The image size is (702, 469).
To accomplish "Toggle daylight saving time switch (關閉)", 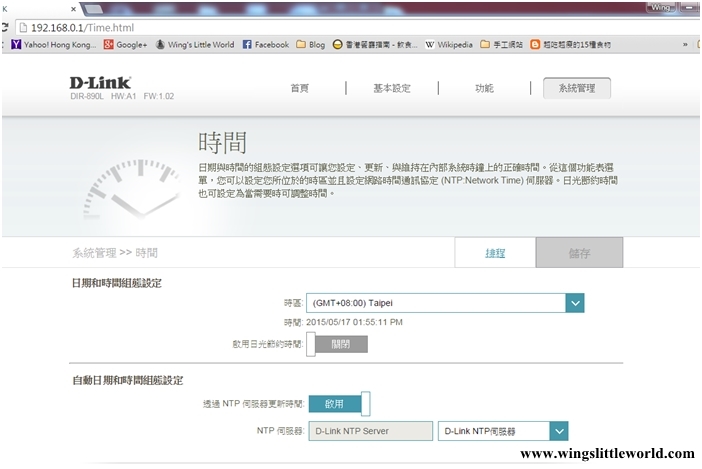I will [337, 344].
